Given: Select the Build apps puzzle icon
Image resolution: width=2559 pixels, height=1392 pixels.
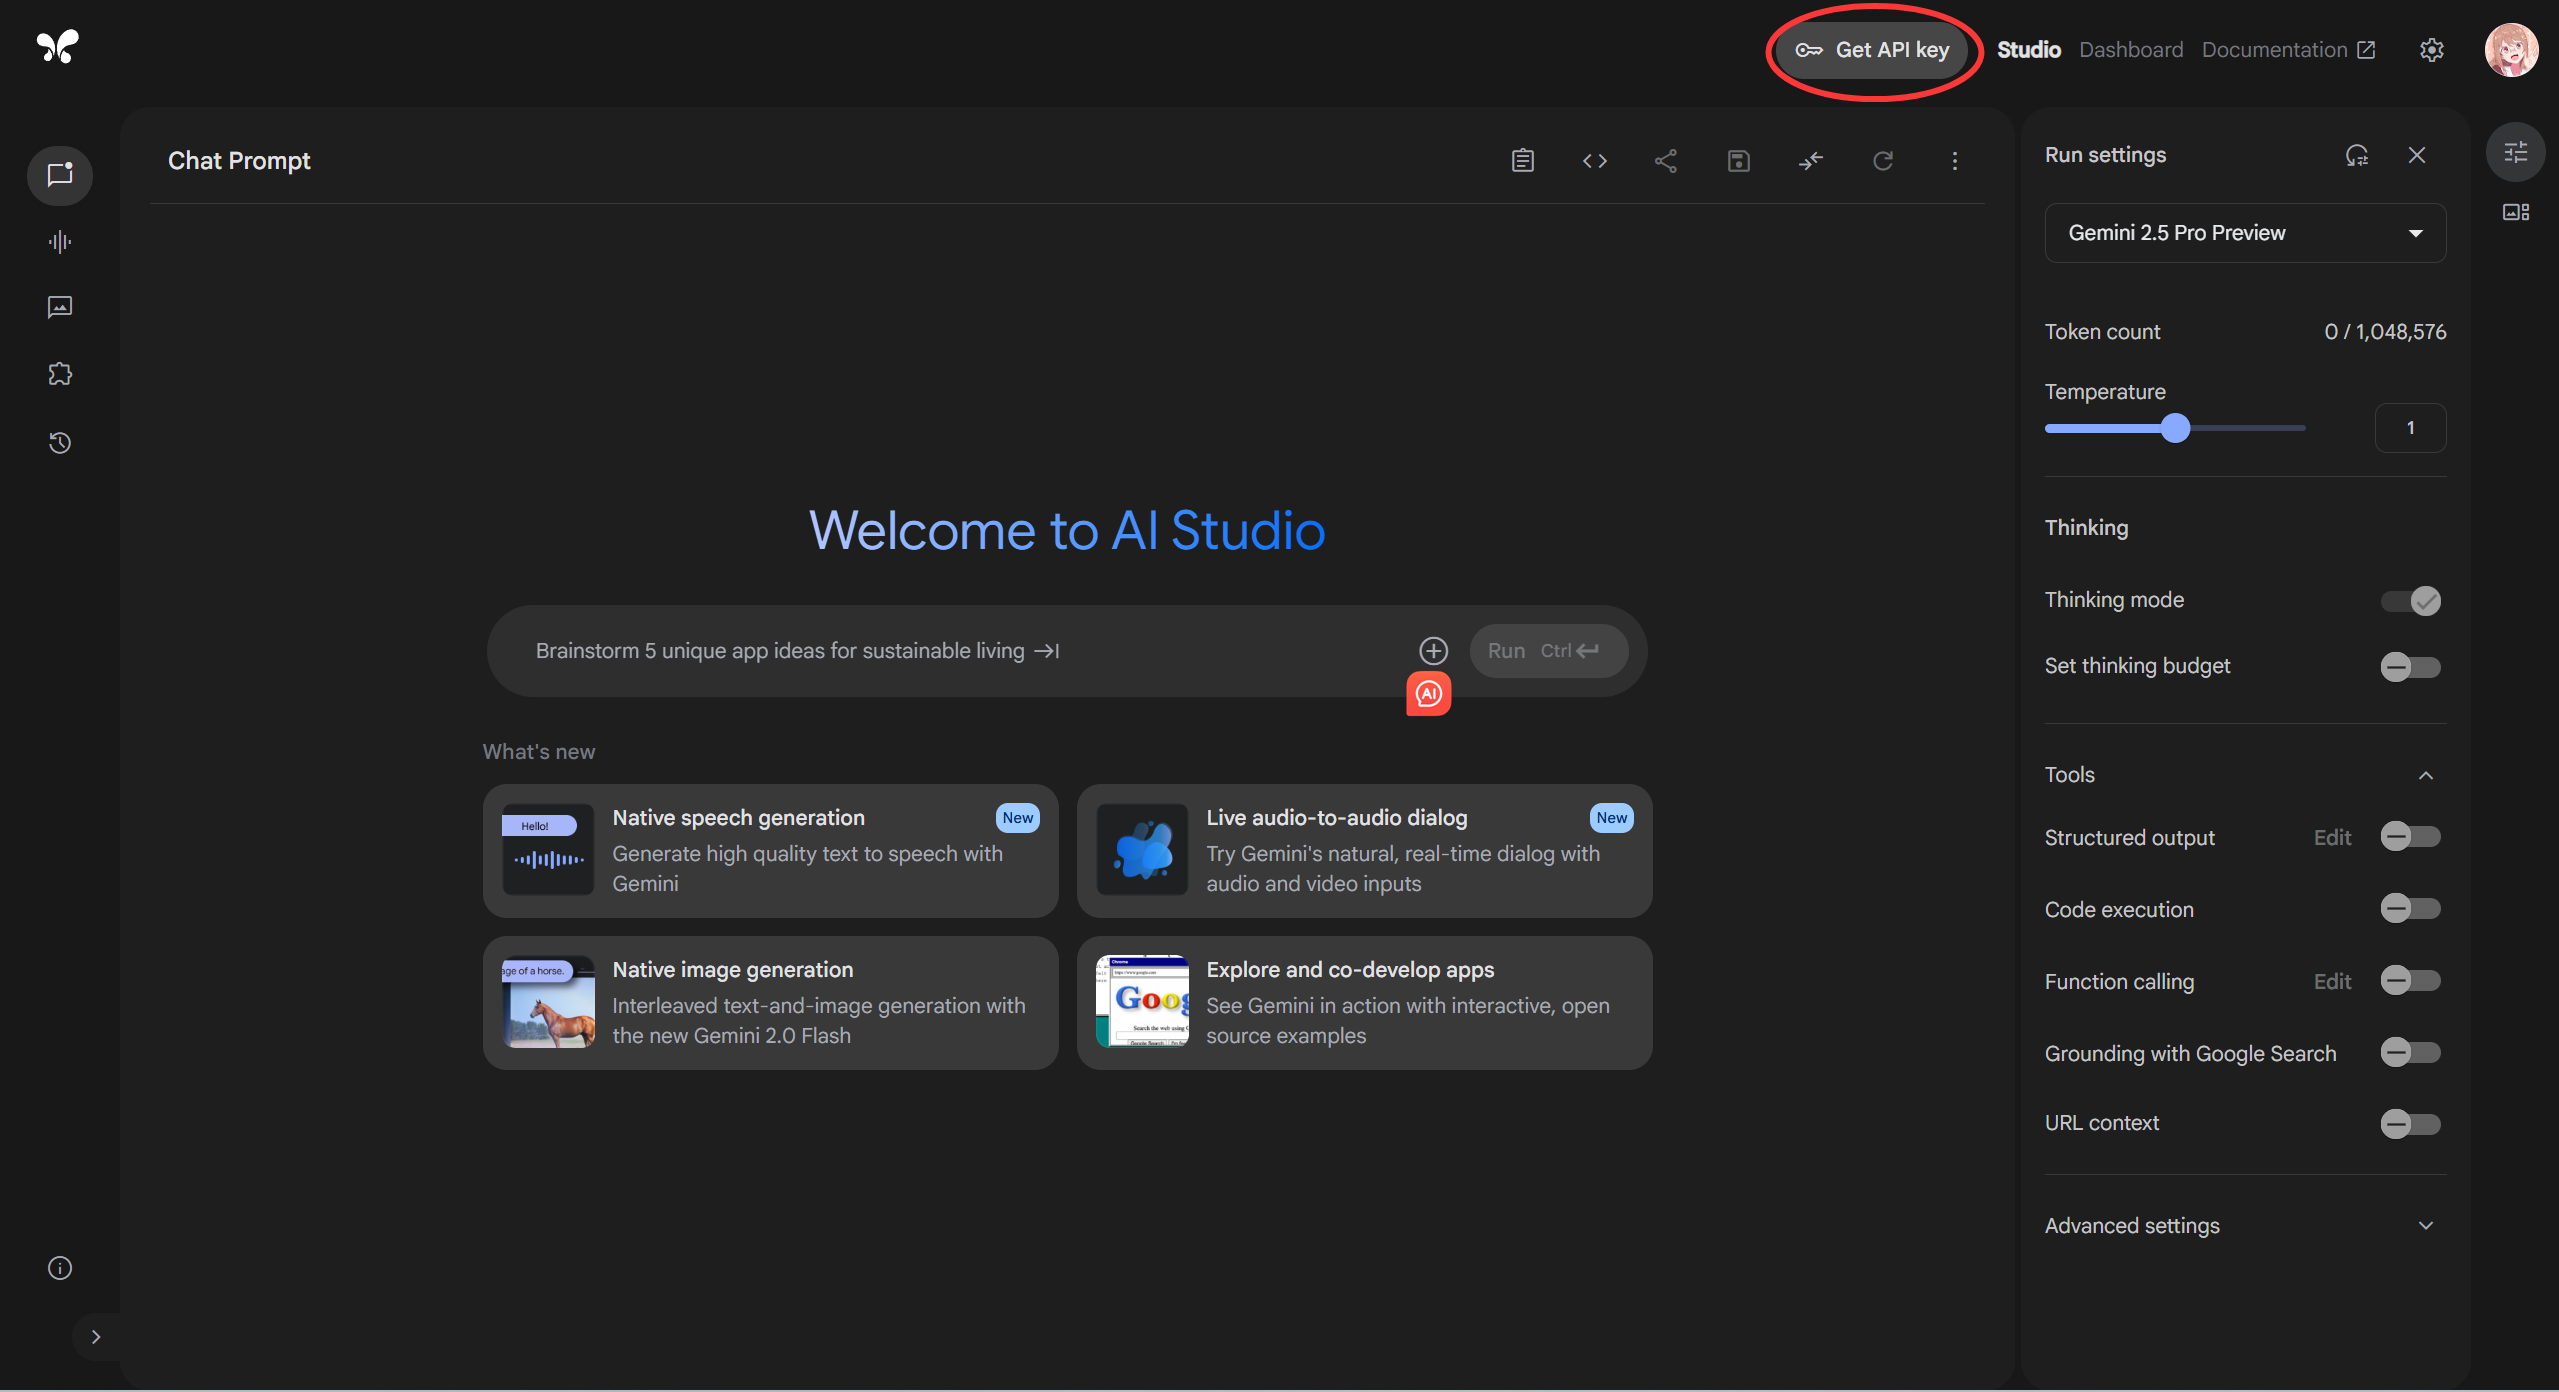Looking at the screenshot, I should click(x=59, y=373).
